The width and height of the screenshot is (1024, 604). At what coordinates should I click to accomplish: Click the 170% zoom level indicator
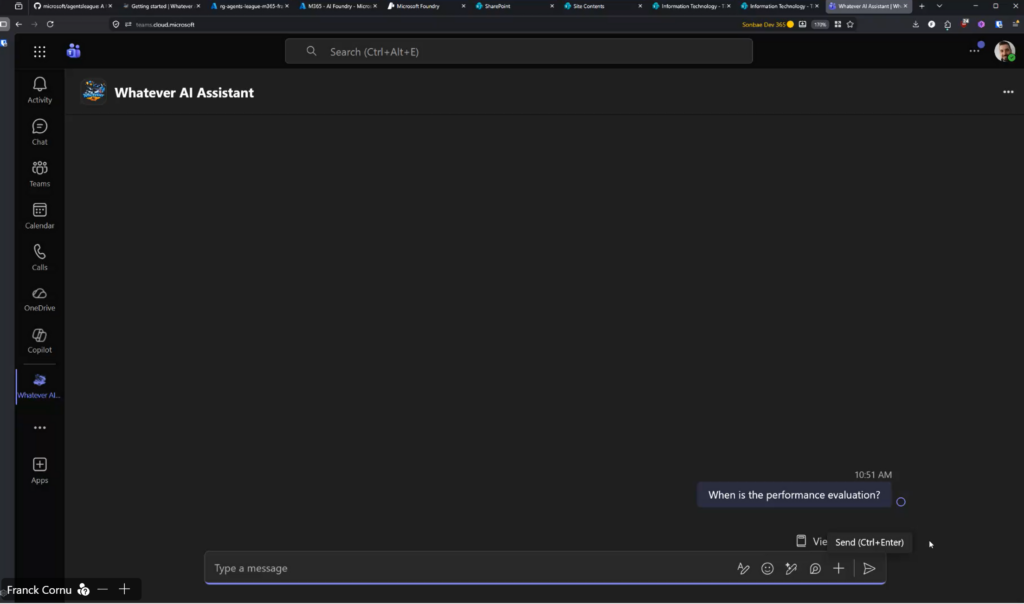[x=820, y=24]
